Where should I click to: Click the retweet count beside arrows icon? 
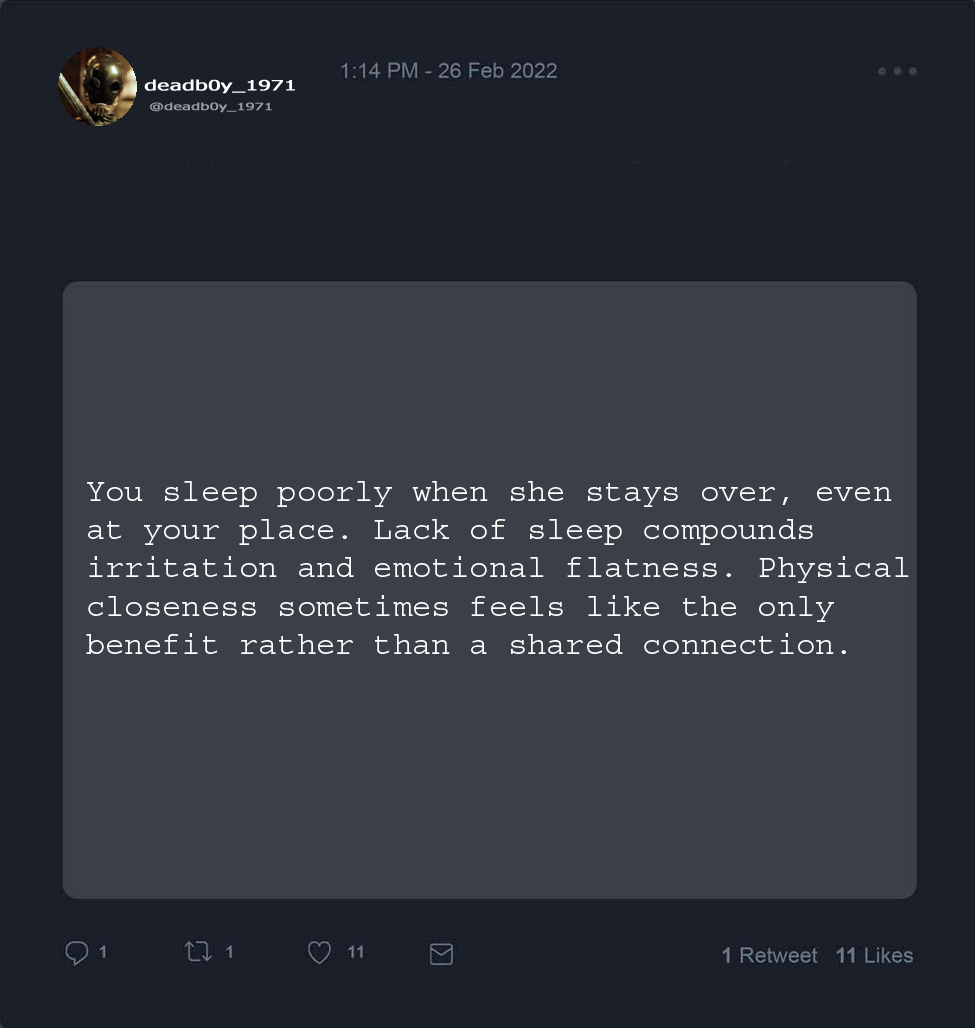pyautogui.click(x=229, y=952)
